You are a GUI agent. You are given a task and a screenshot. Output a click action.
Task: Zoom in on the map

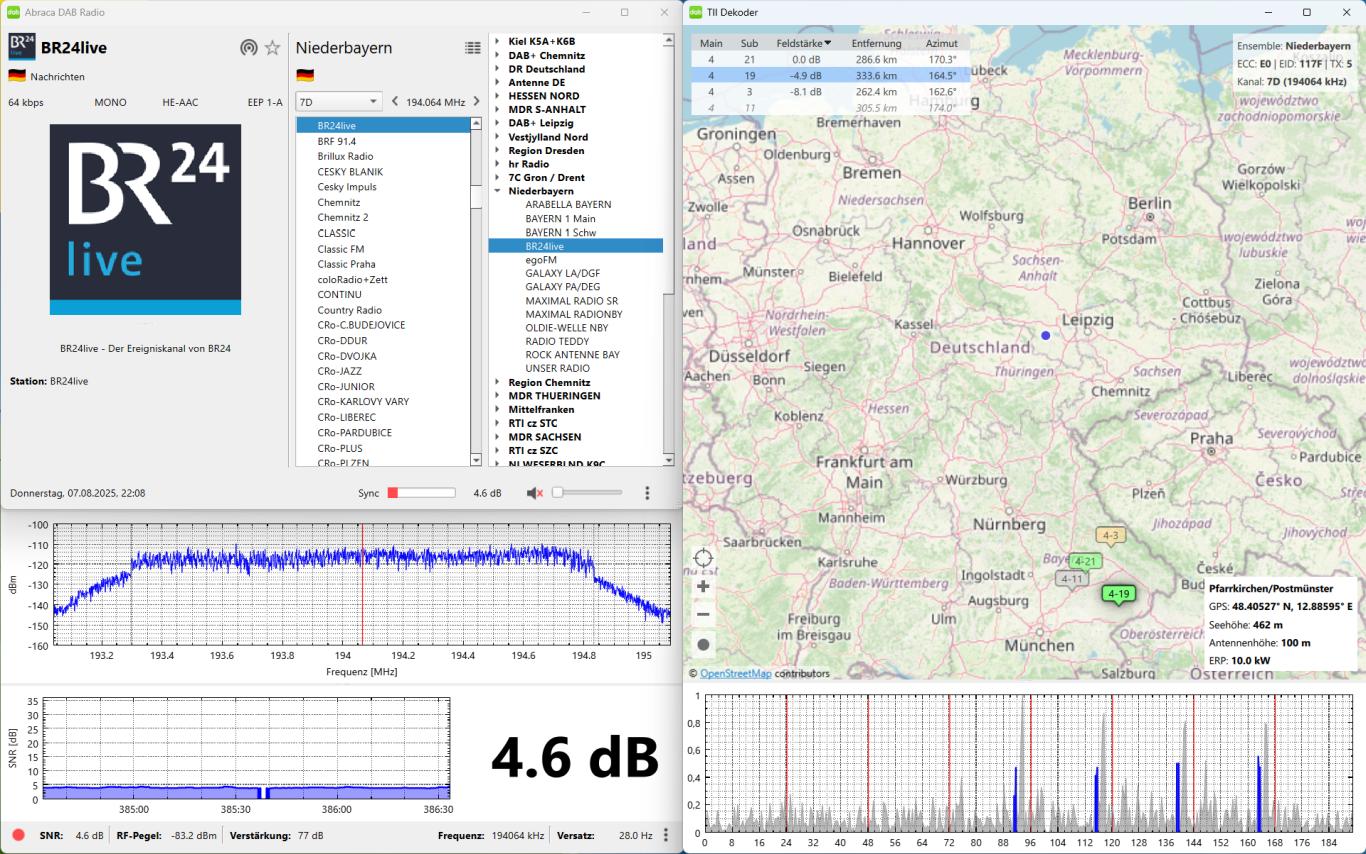[x=703, y=587]
